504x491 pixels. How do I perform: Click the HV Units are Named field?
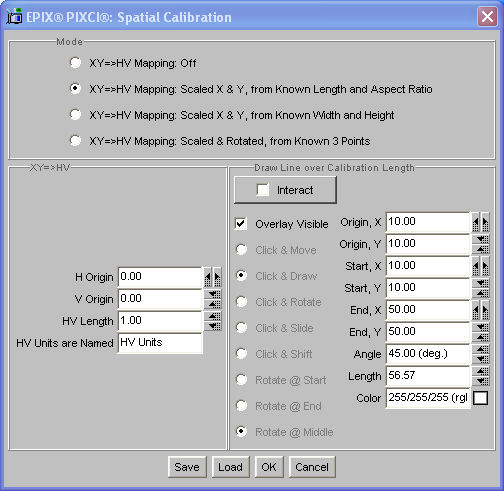(x=160, y=343)
